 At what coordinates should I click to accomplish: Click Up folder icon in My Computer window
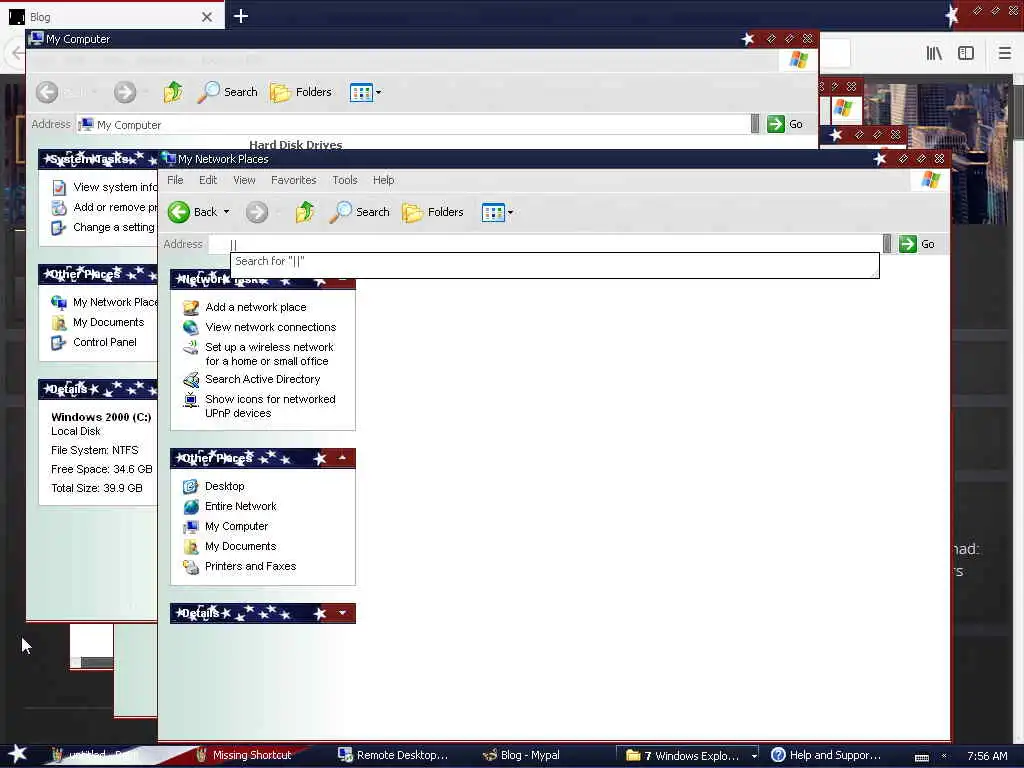(173, 92)
